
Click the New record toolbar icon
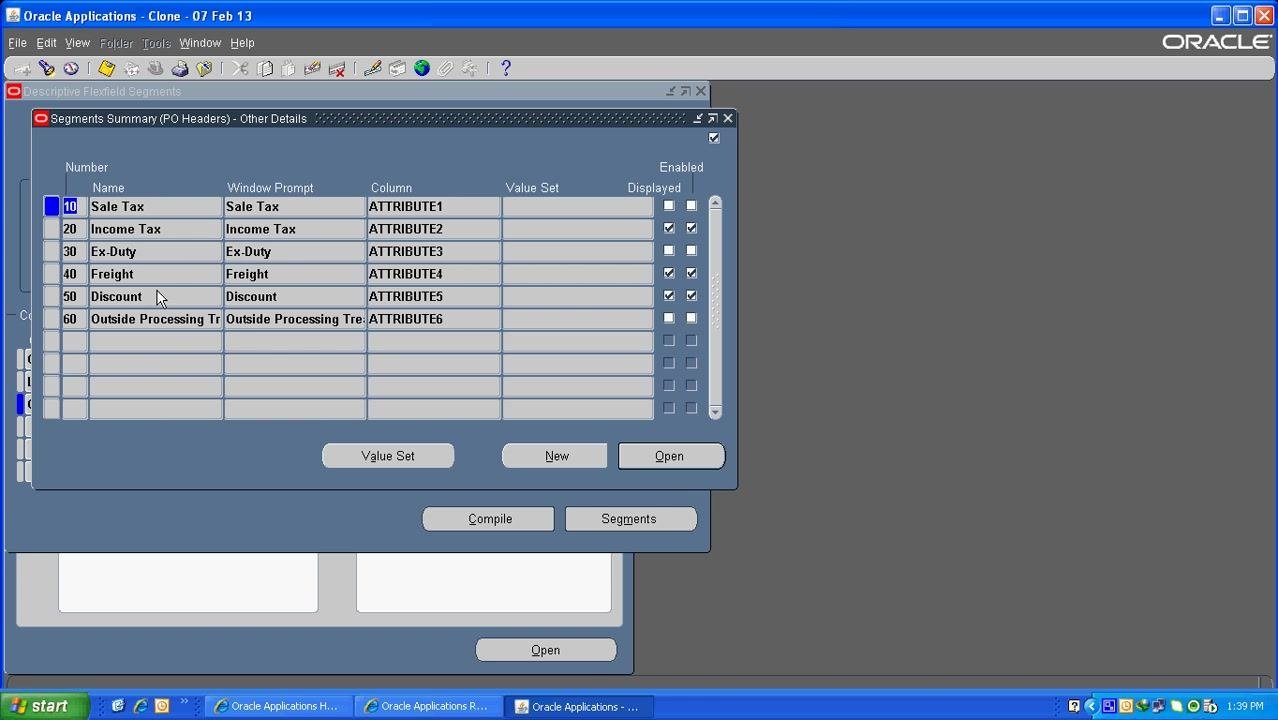click(x=22, y=69)
